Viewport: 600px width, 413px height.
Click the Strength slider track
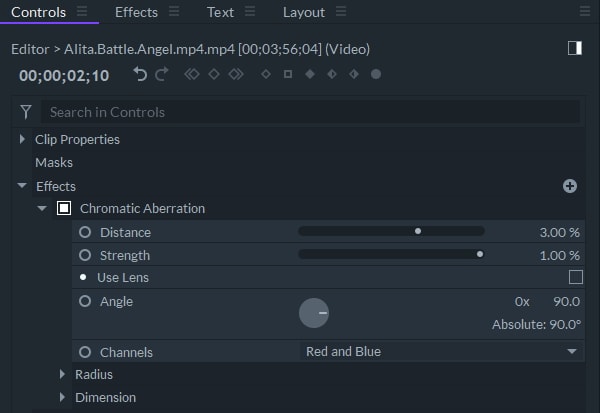pyautogui.click(x=391, y=254)
